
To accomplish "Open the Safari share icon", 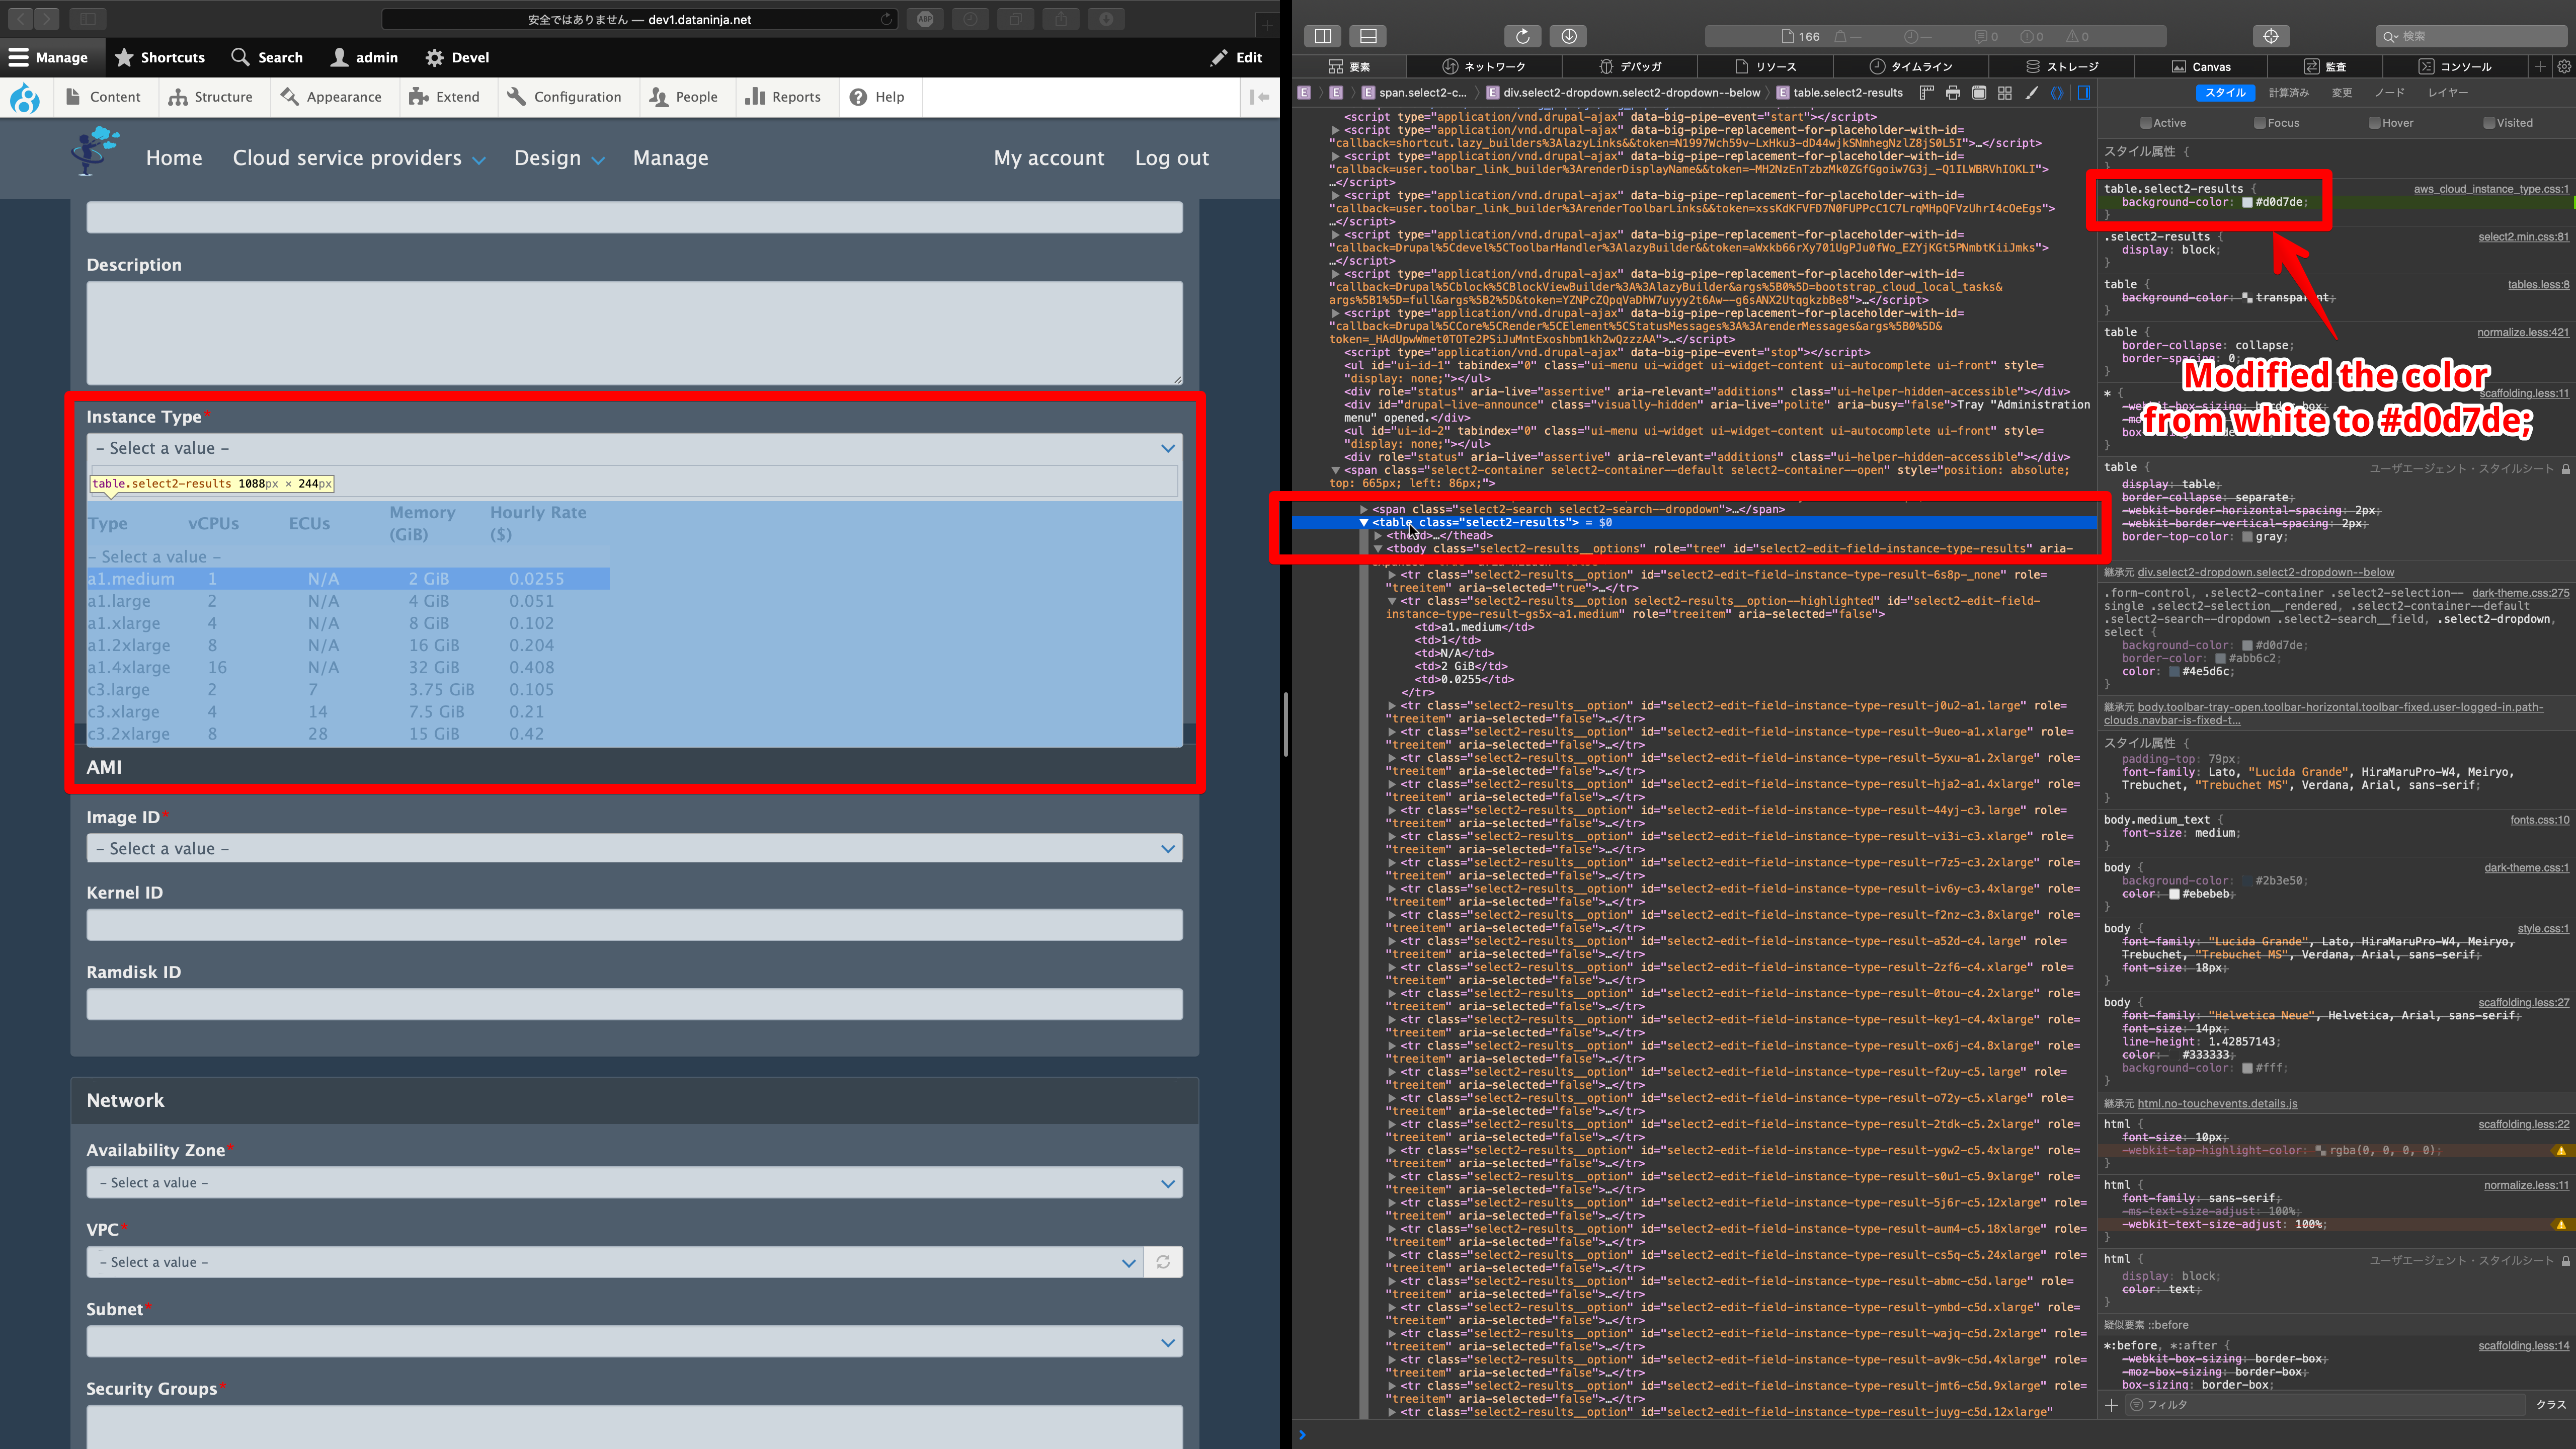I will tap(1060, 19).
